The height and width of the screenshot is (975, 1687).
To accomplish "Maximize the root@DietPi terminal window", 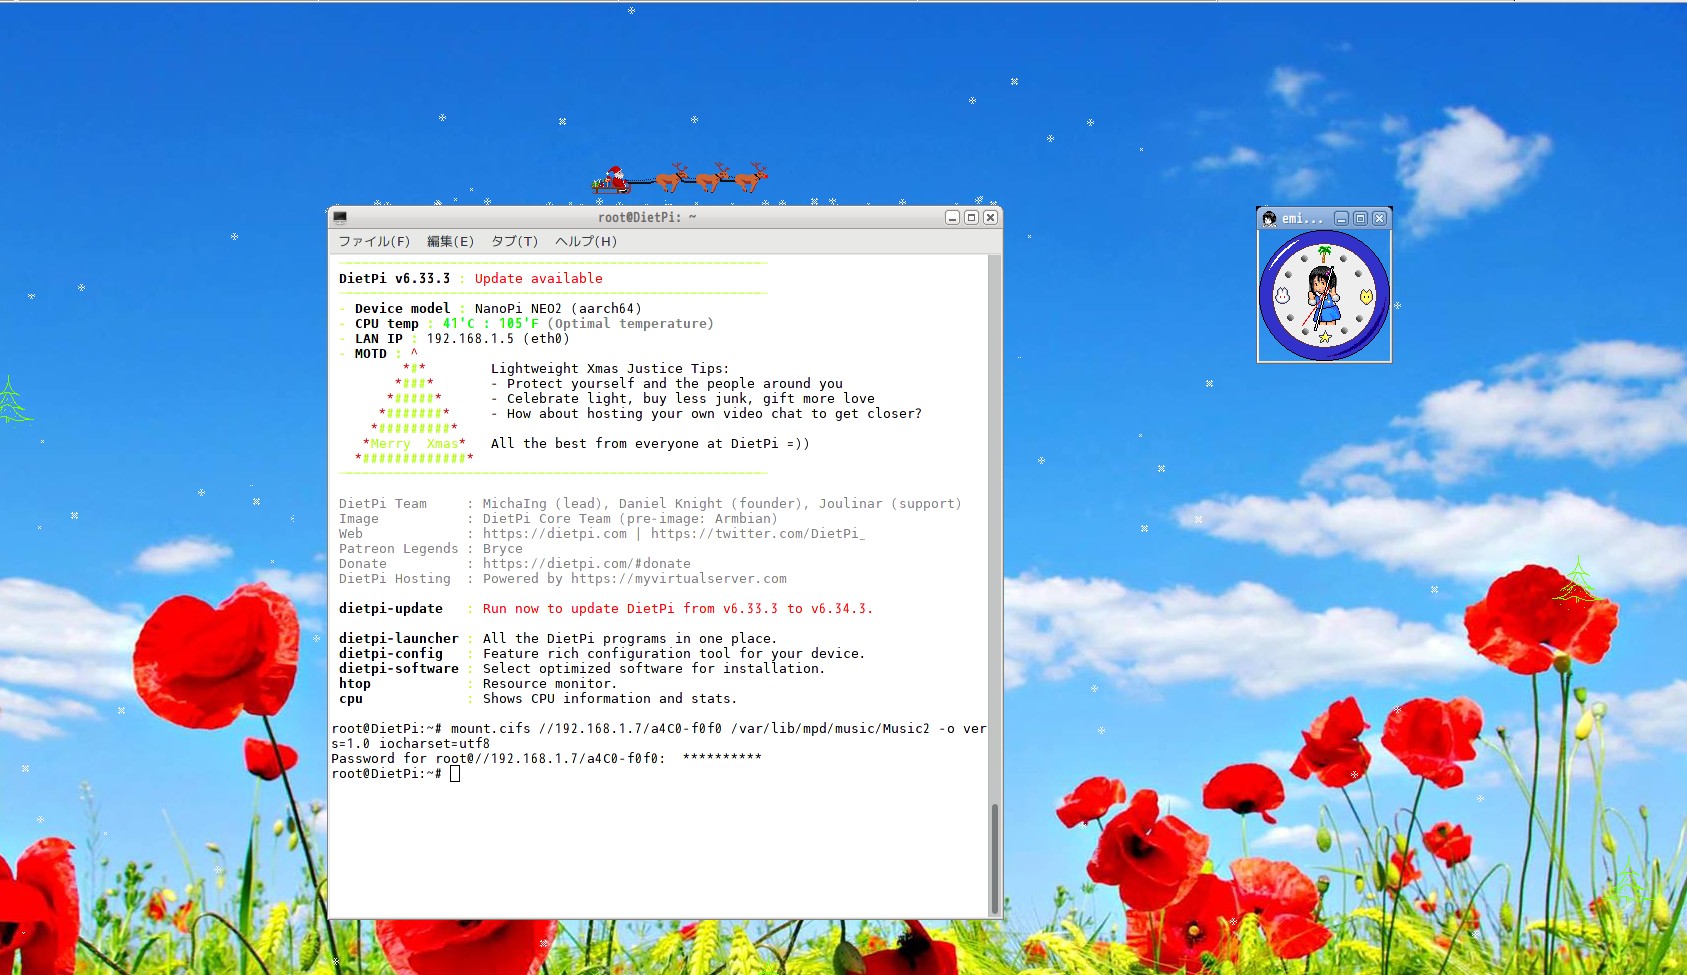I will 971,218.
